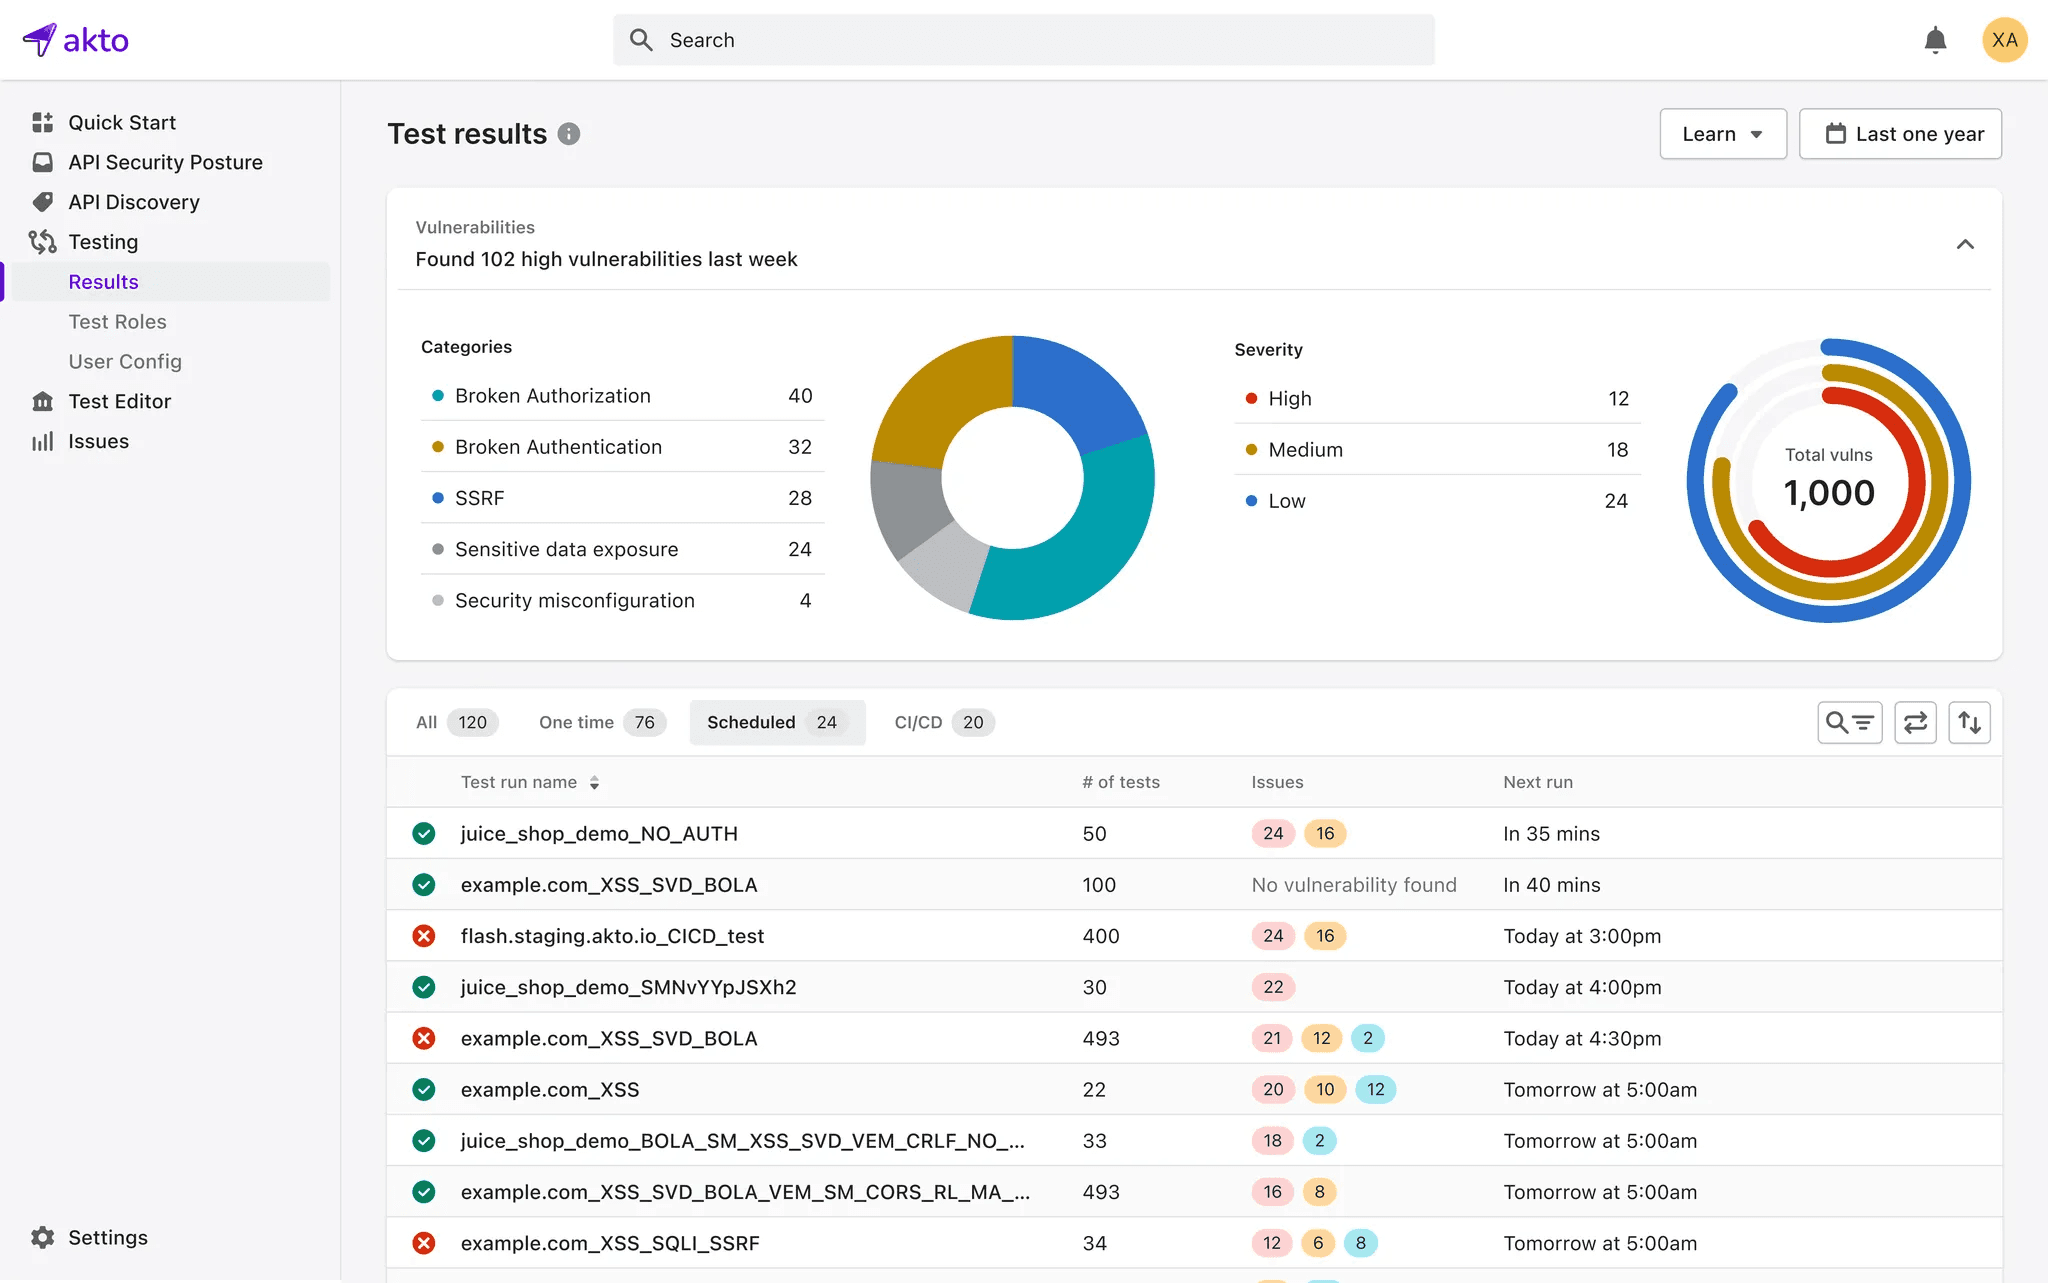Collapse the Vulnerabilities card chevron
Screen dimensions: 2048x1283
coord(1965,244)
